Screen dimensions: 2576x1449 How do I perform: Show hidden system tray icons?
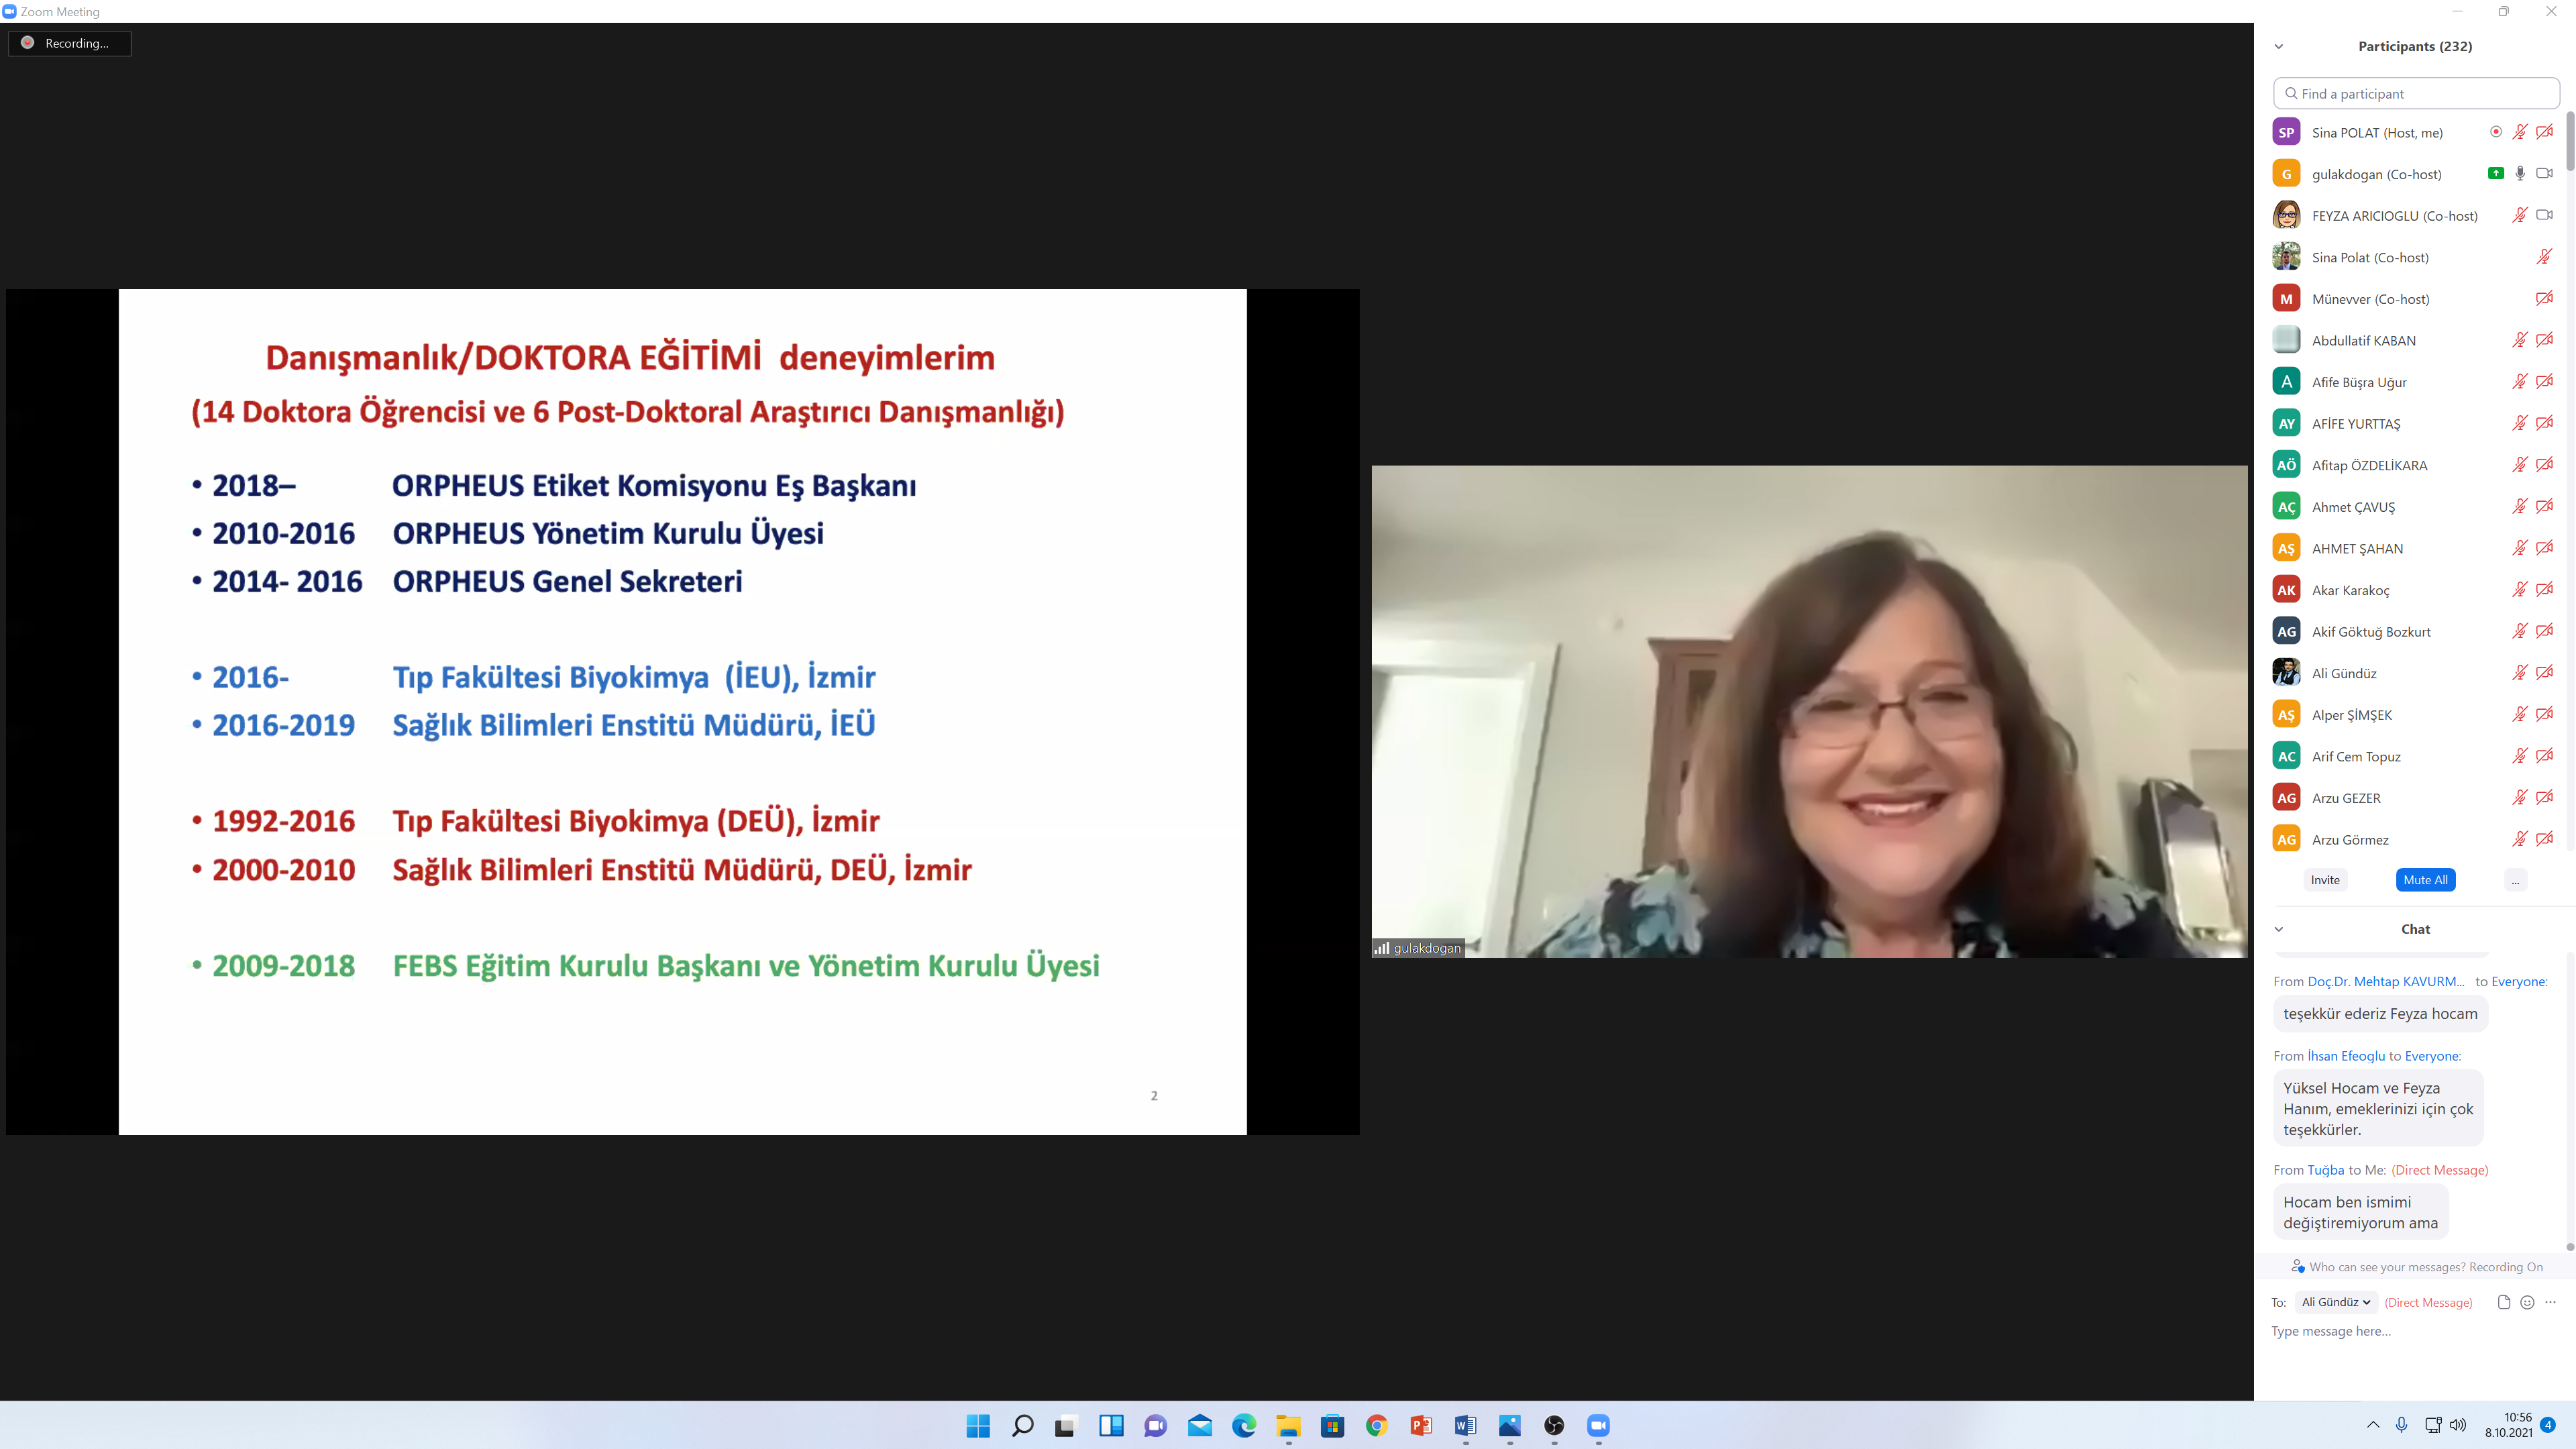(2373, 1425)
